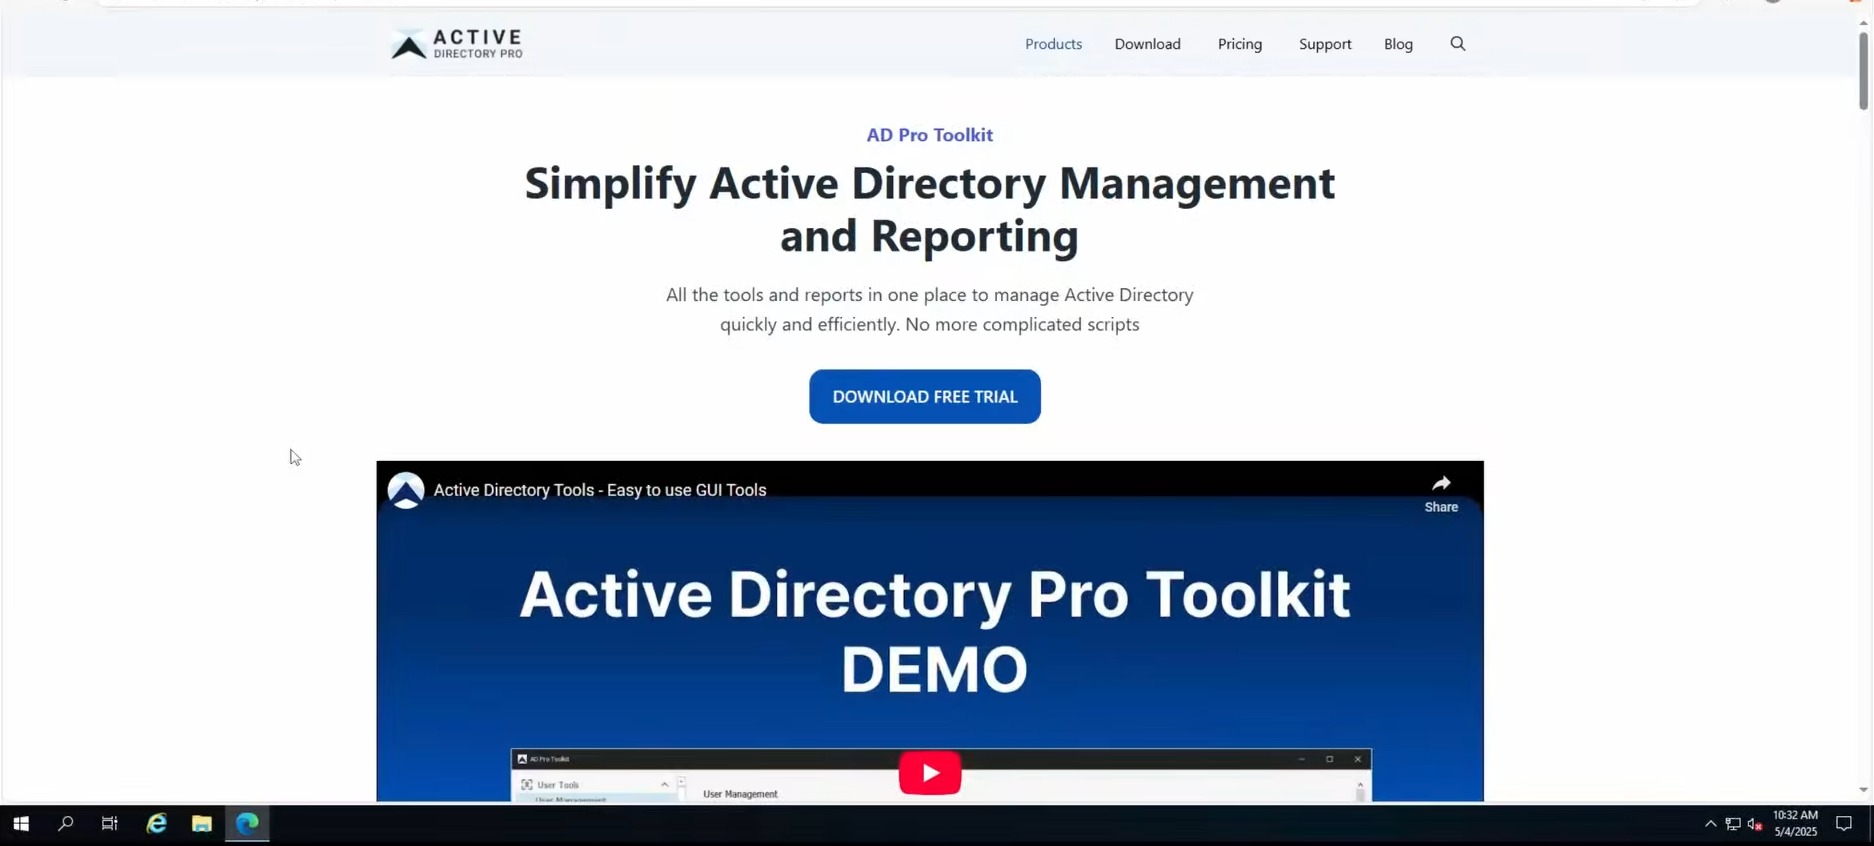Screen dimensions: 1874x846
Task: Click the Download Free Trial button
Action: coord(925,397)
